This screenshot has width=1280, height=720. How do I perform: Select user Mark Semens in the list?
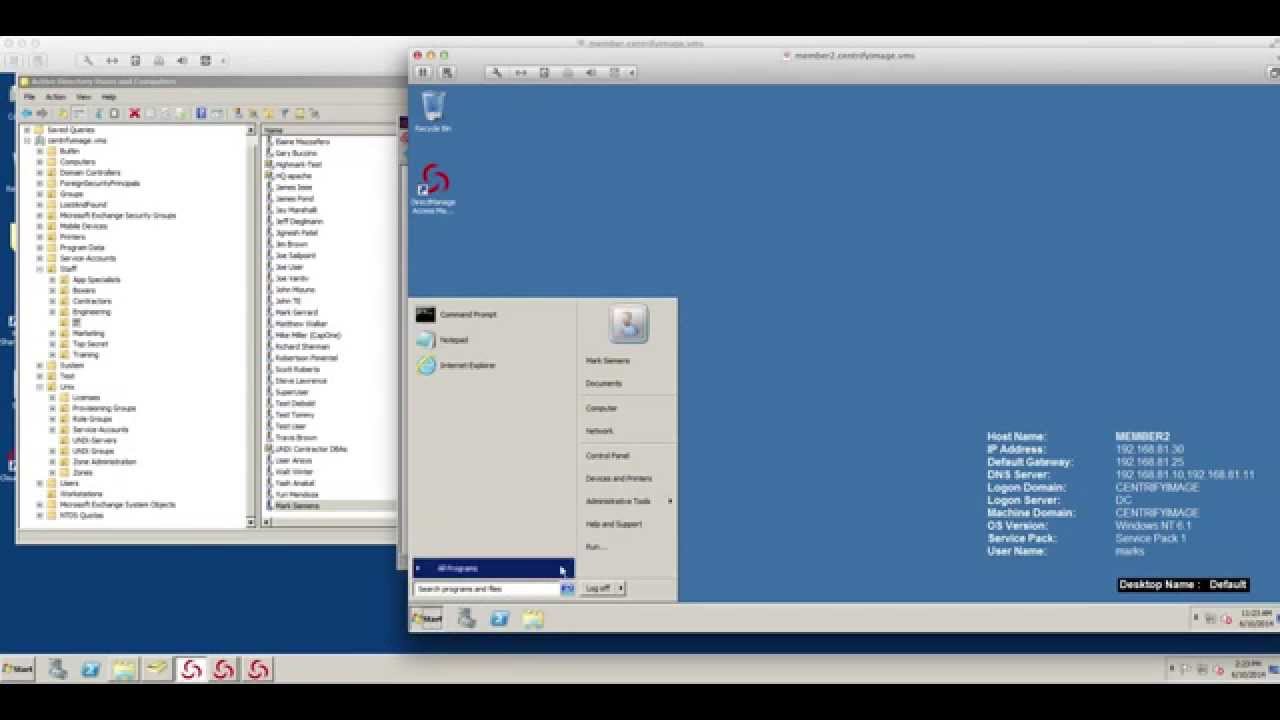297,506
